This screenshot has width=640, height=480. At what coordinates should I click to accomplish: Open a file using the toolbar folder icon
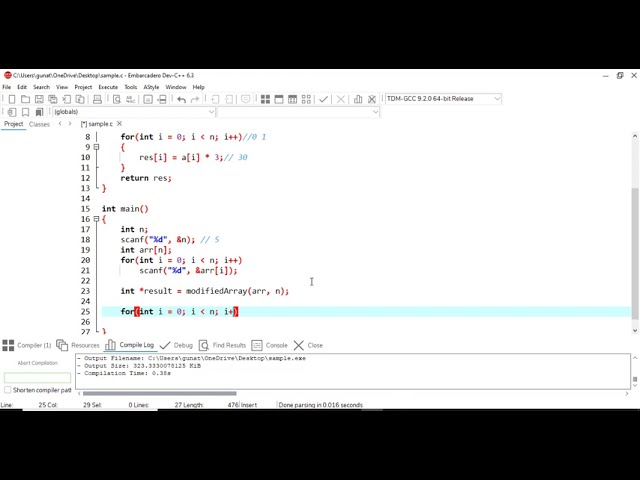coord(25,99)
